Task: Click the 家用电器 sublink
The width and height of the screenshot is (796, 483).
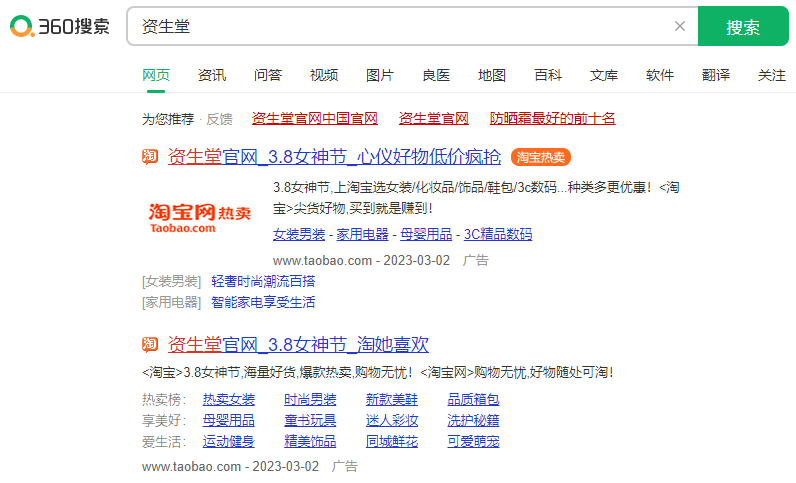Action: [362, 234]
